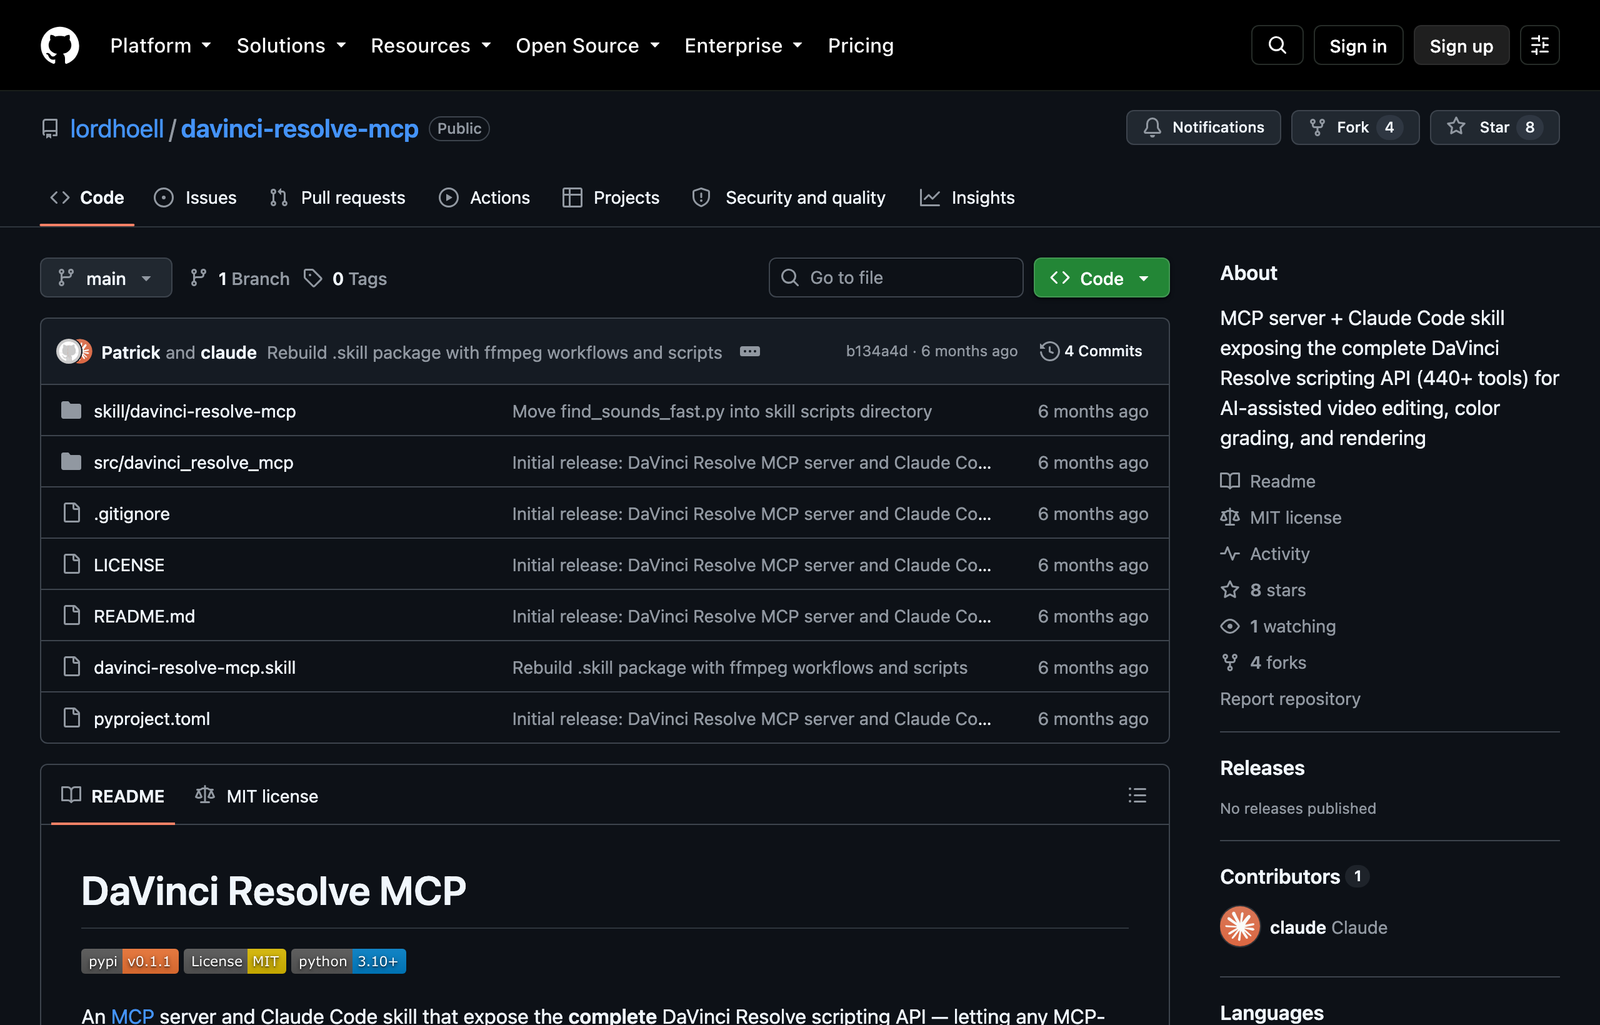Open the claude contributor avatar
The height and width of the screenshot is (1025, 1600).
pyautogui.click(x=1240, y=927)
